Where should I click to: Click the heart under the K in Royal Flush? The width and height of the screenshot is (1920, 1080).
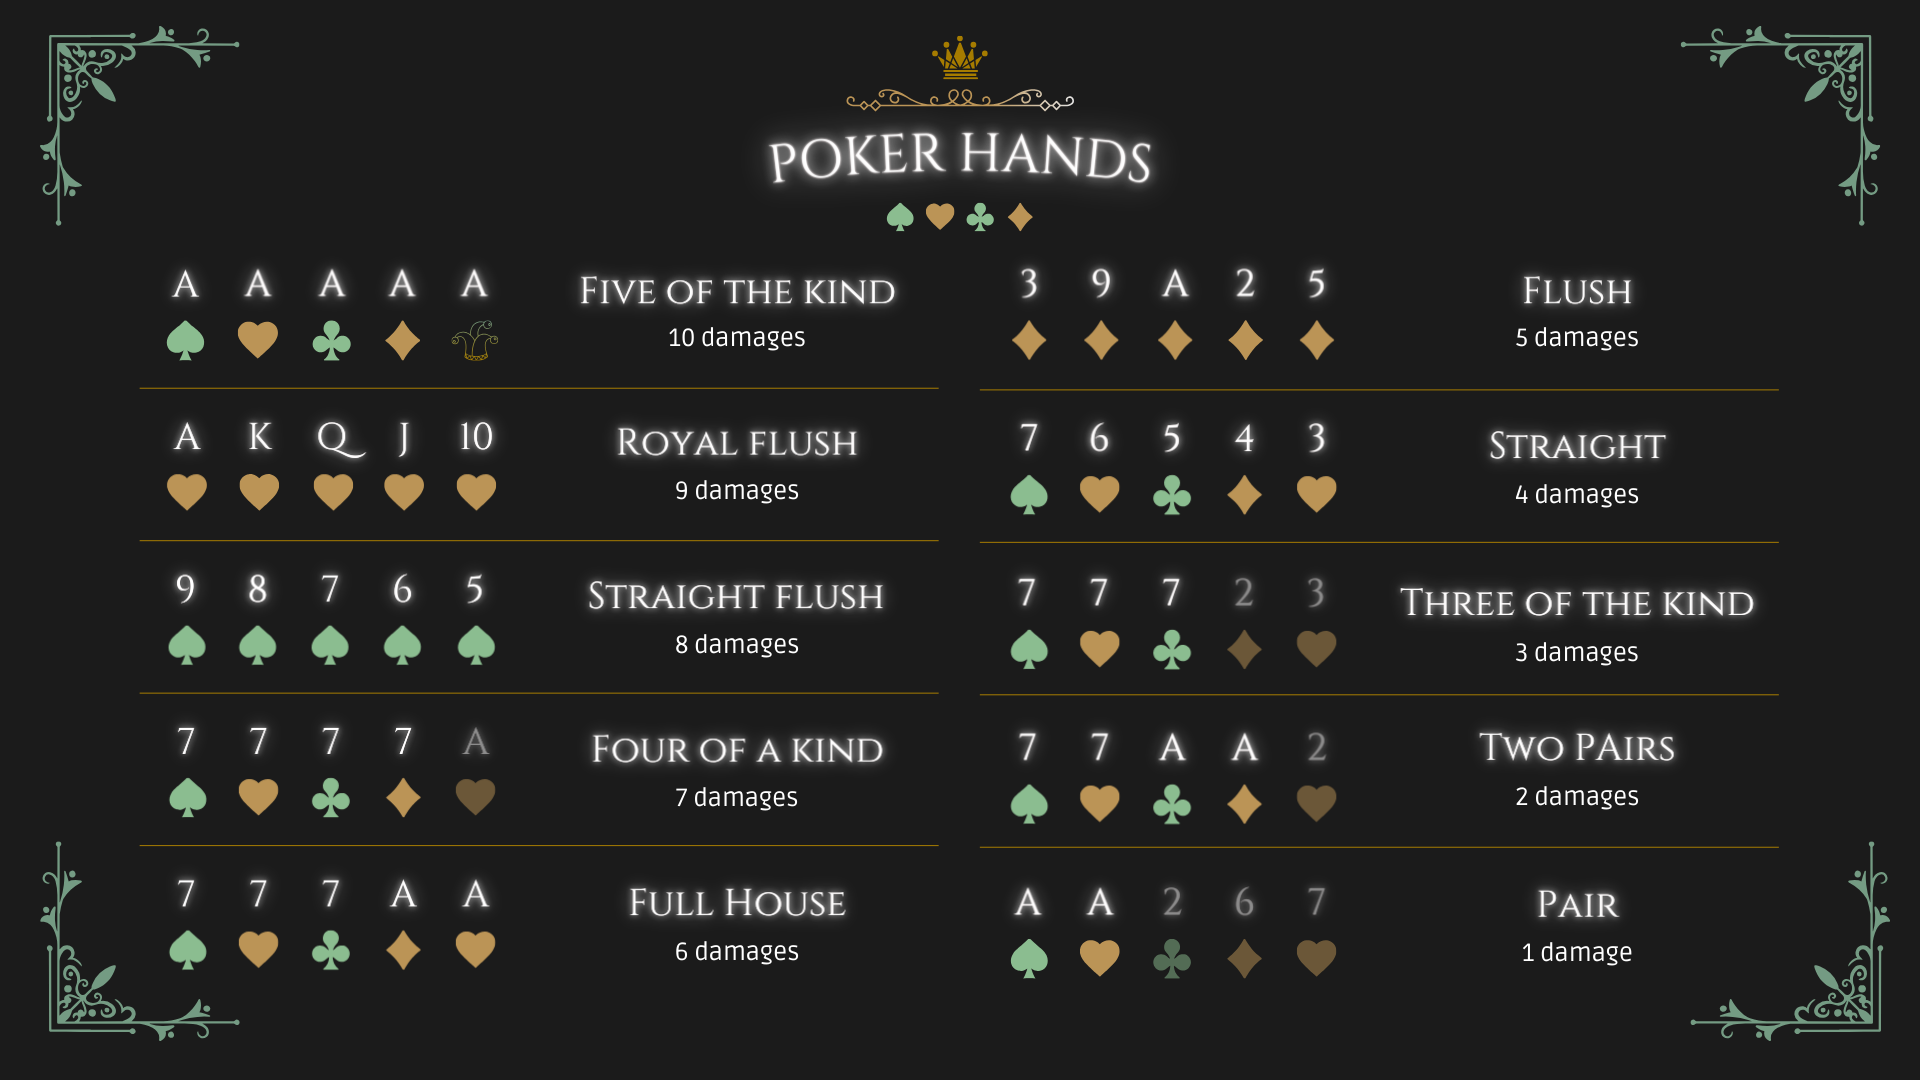click(x=259, y=492)
